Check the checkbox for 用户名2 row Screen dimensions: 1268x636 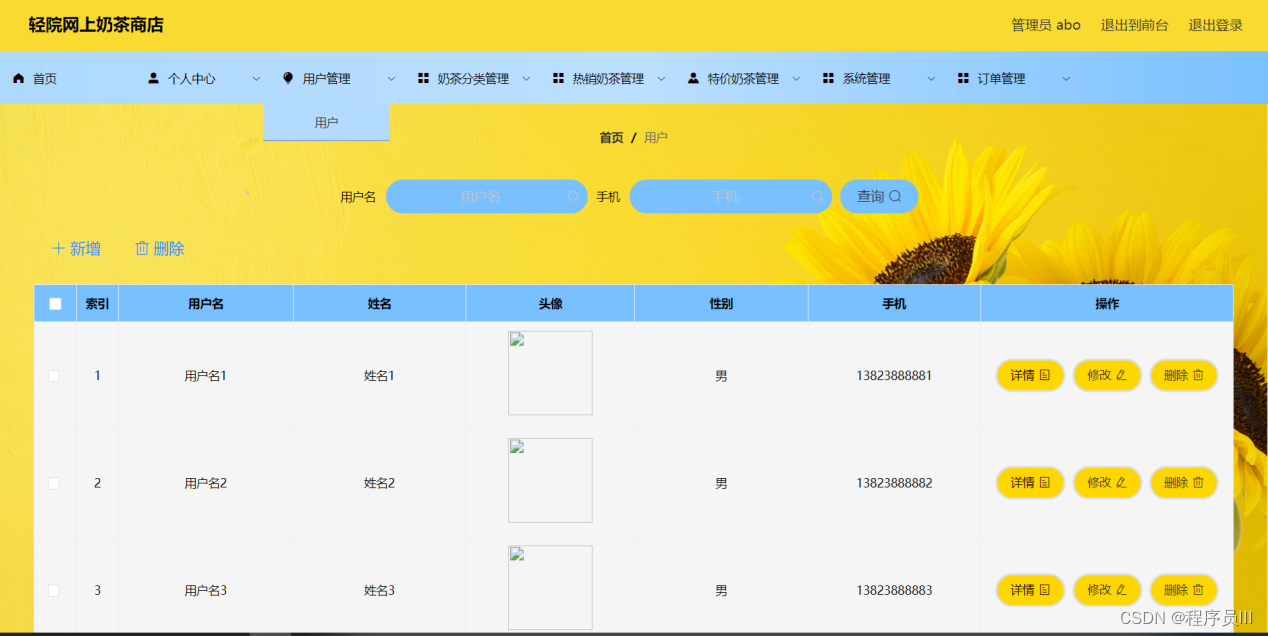click(54, 483)
